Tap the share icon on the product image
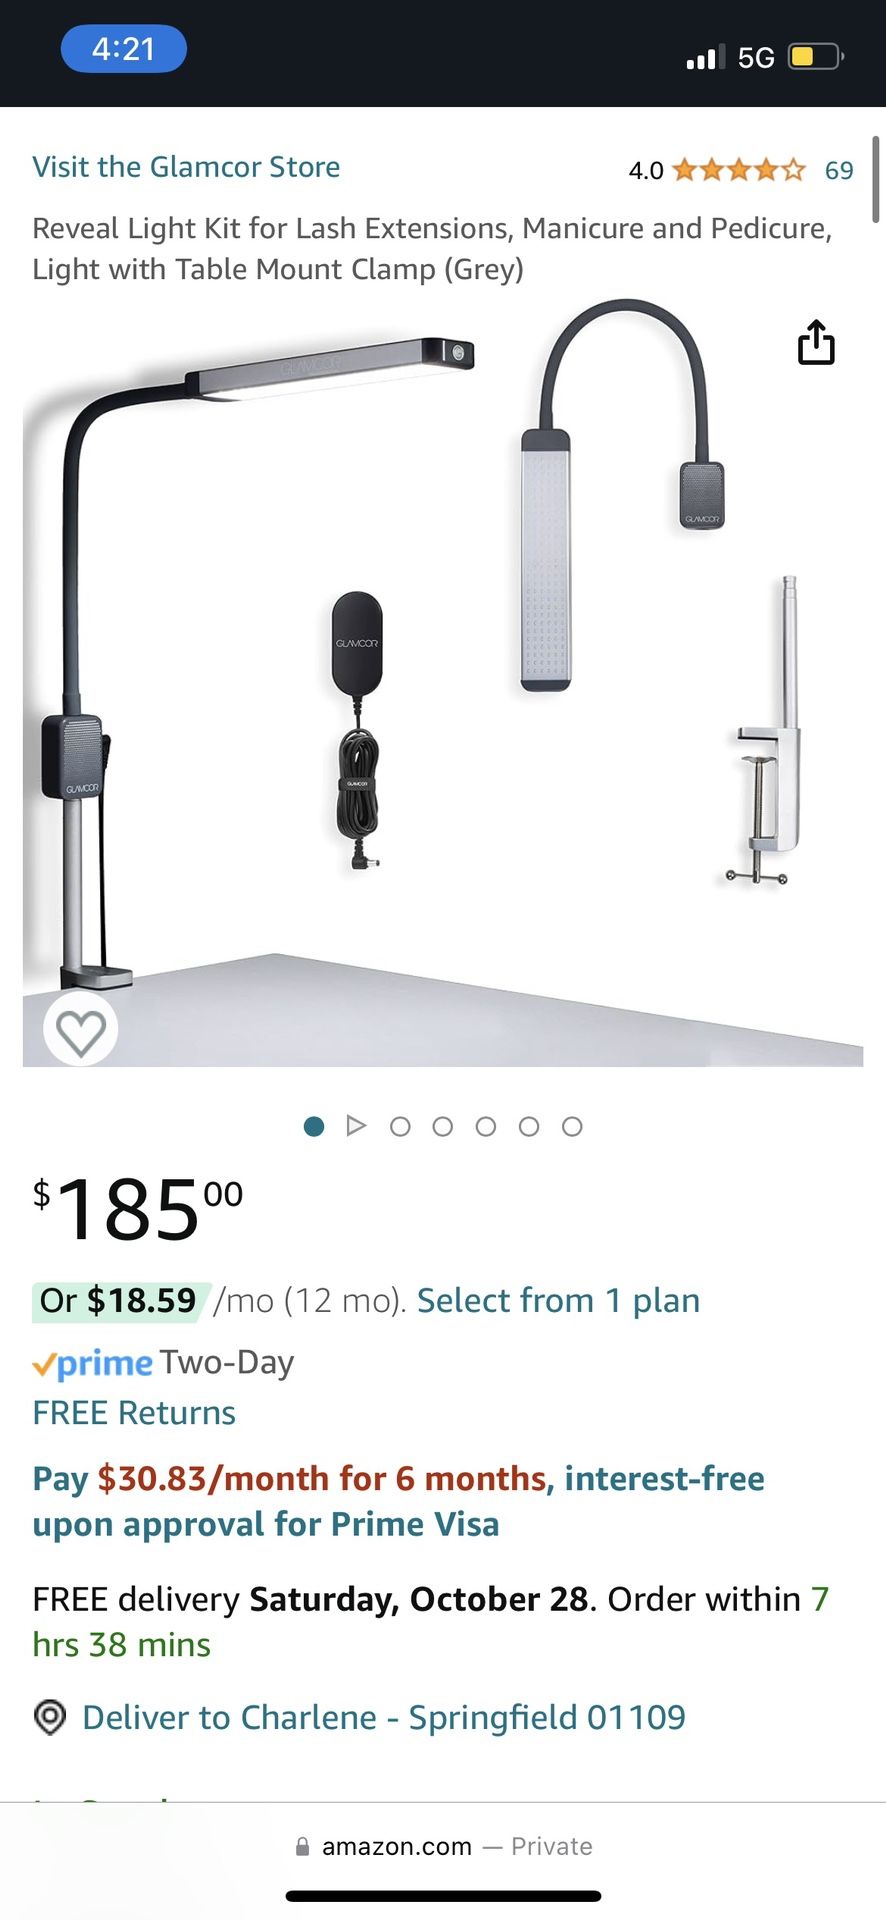This screenshot has height=1920, width=886. pyautogui.click(x=816, y=342)
